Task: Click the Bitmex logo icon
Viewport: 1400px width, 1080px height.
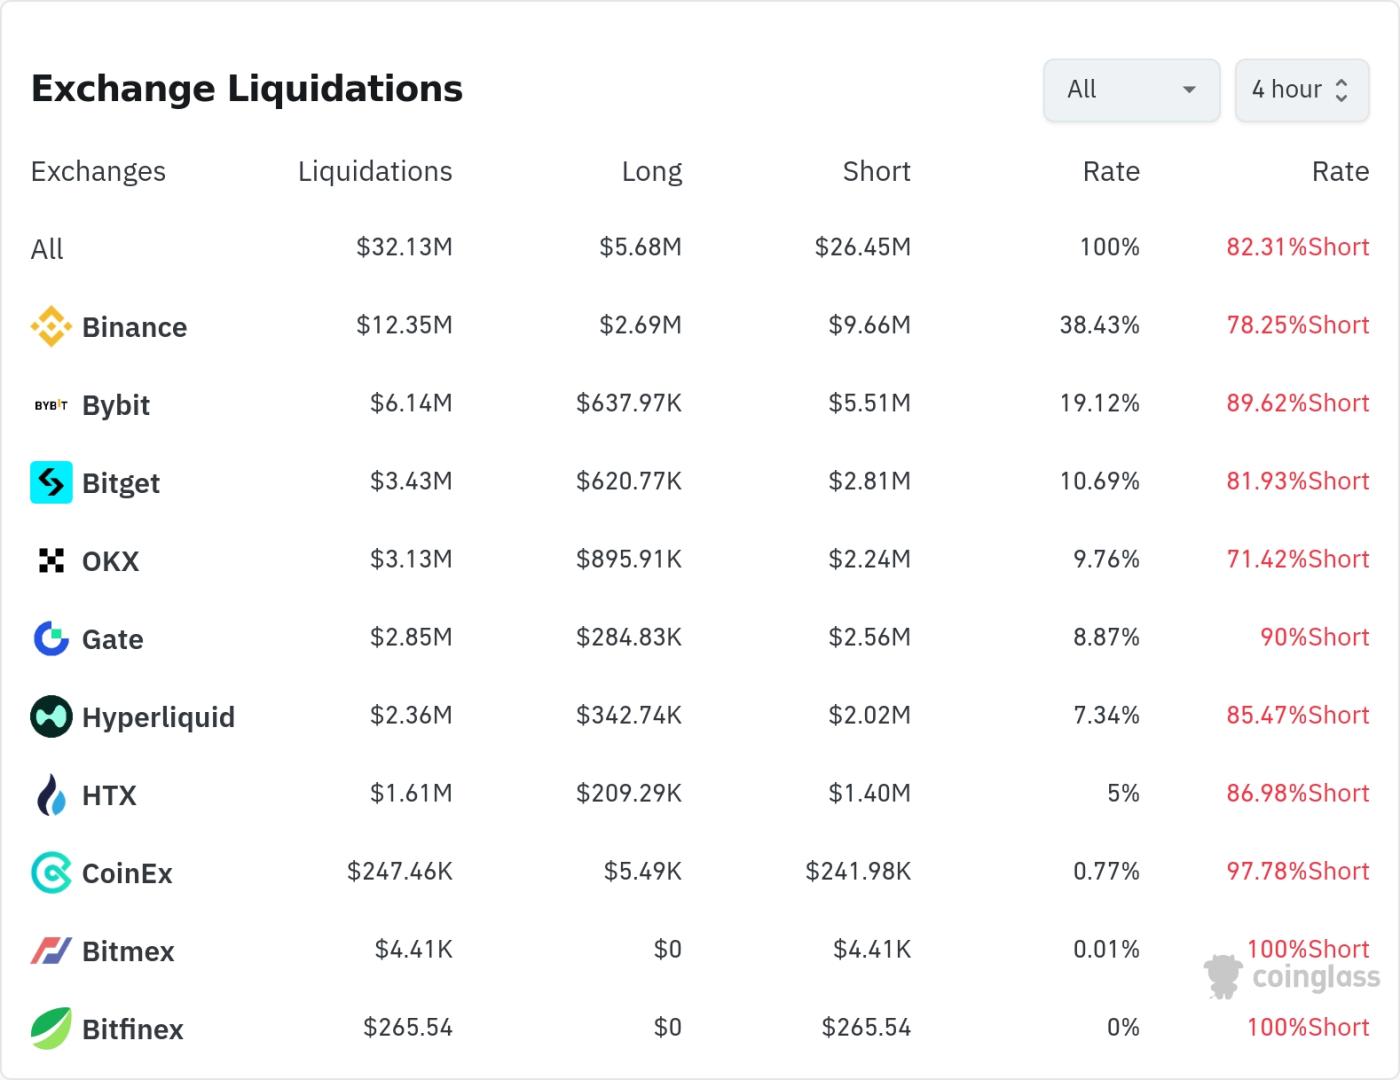Action: click(51, 950)
